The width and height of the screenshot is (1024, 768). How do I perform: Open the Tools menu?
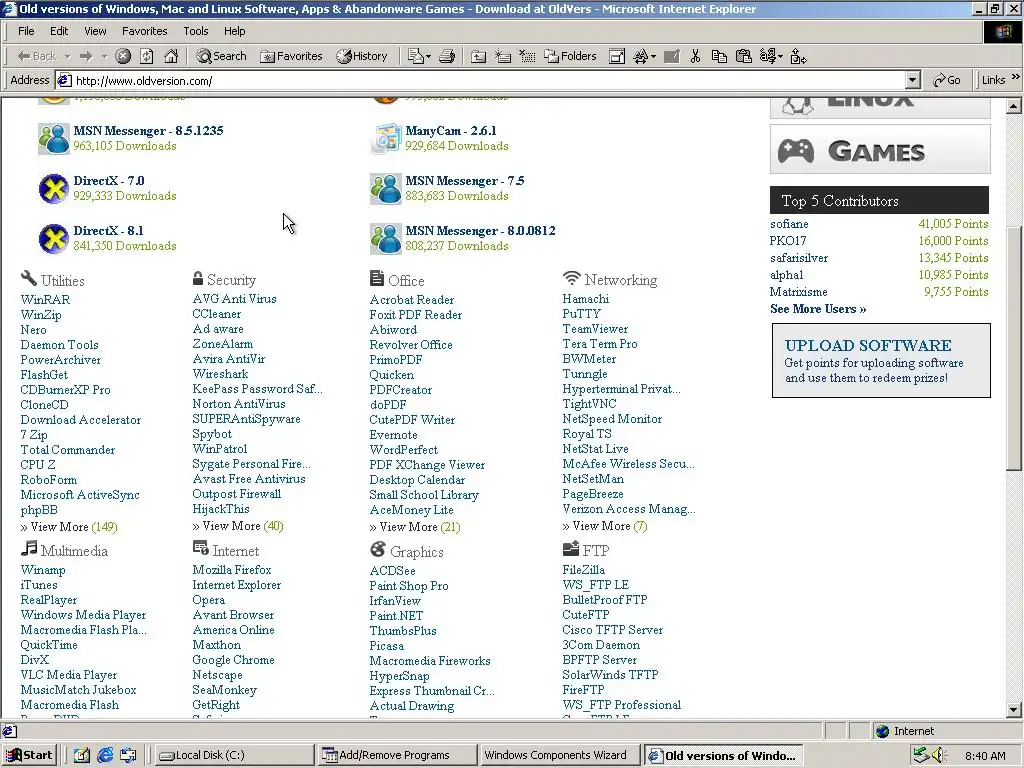tap(195, 31)
